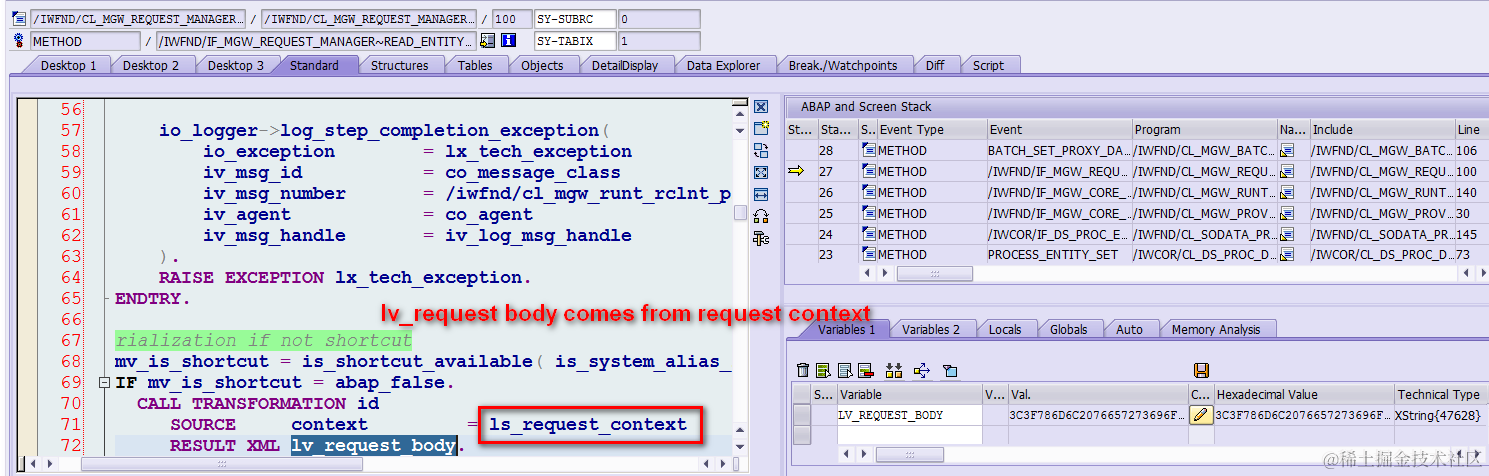Click the tool settings icon beside the editor
Screen dimensions: 1489x476
[761, 238]
